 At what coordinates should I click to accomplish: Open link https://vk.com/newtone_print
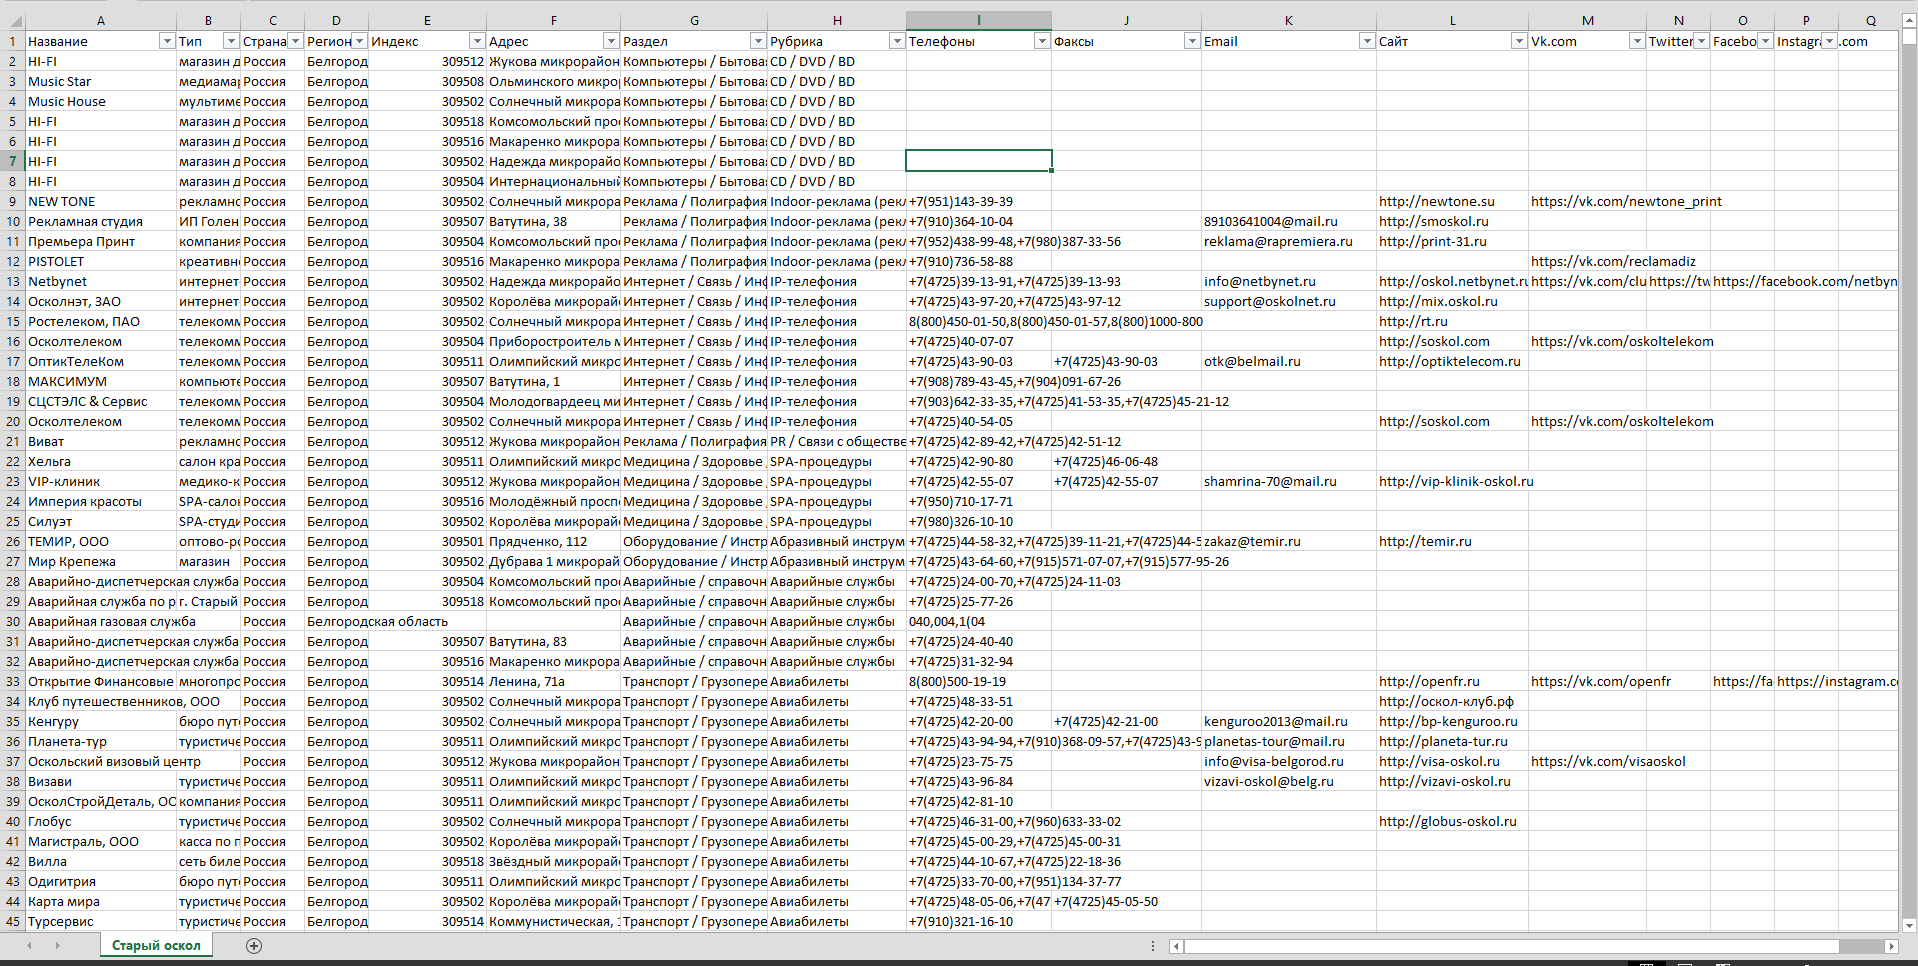tap(1626, 201)
